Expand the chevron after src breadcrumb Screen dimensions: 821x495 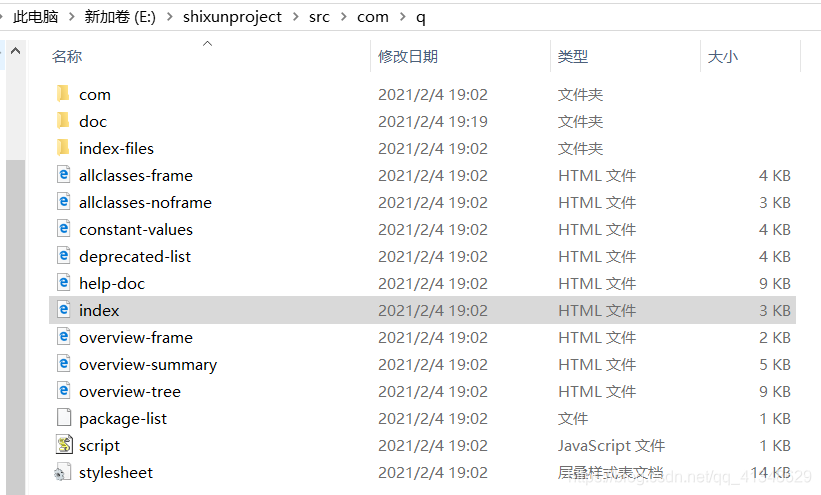343,17
